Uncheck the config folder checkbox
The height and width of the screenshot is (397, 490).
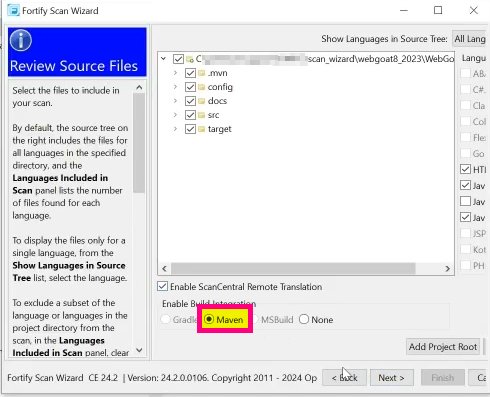pos(190,87)
